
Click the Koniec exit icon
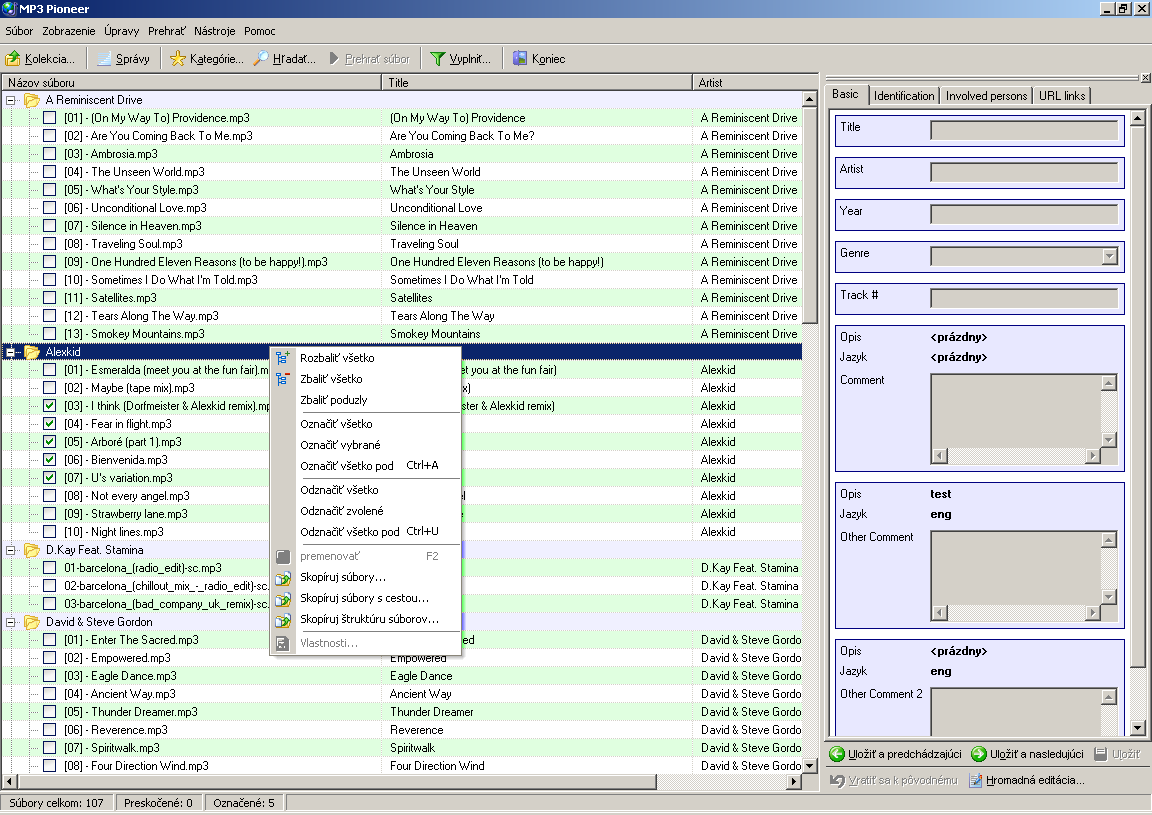click(520, 59)
